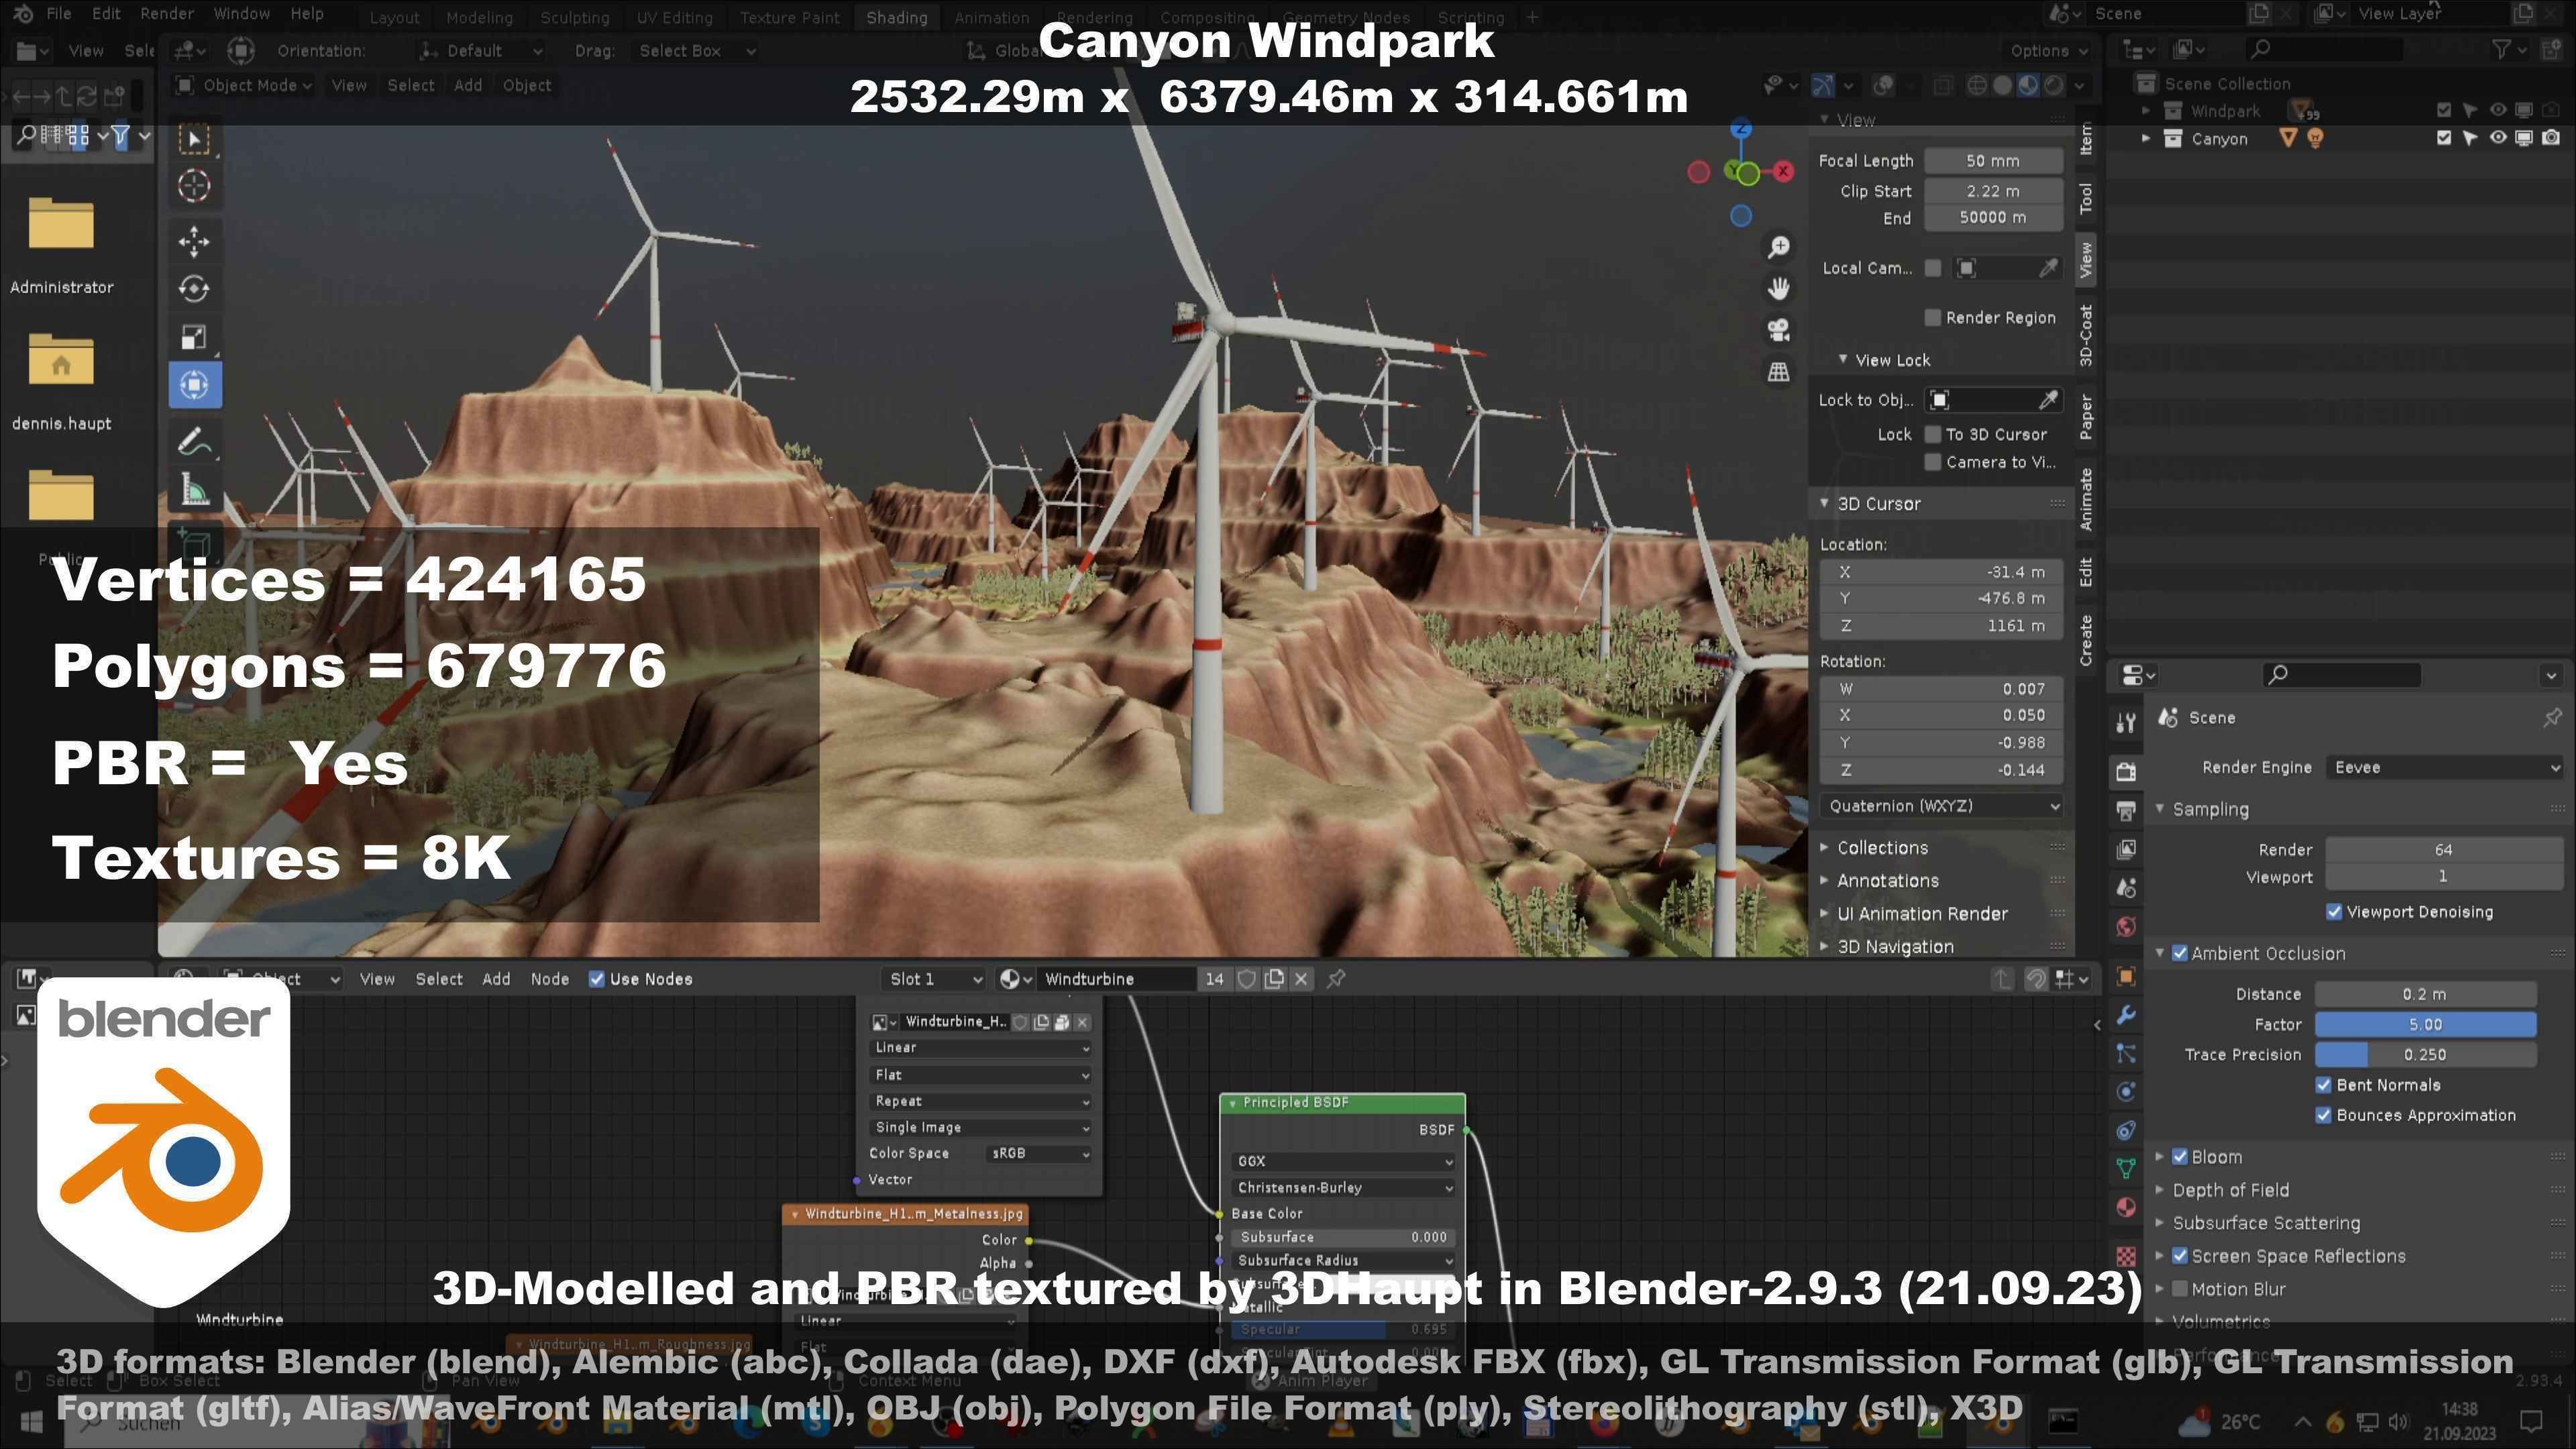Open the Material properties sphere icon
Screen dimensions: 2576x1449
(2126, 1207)
